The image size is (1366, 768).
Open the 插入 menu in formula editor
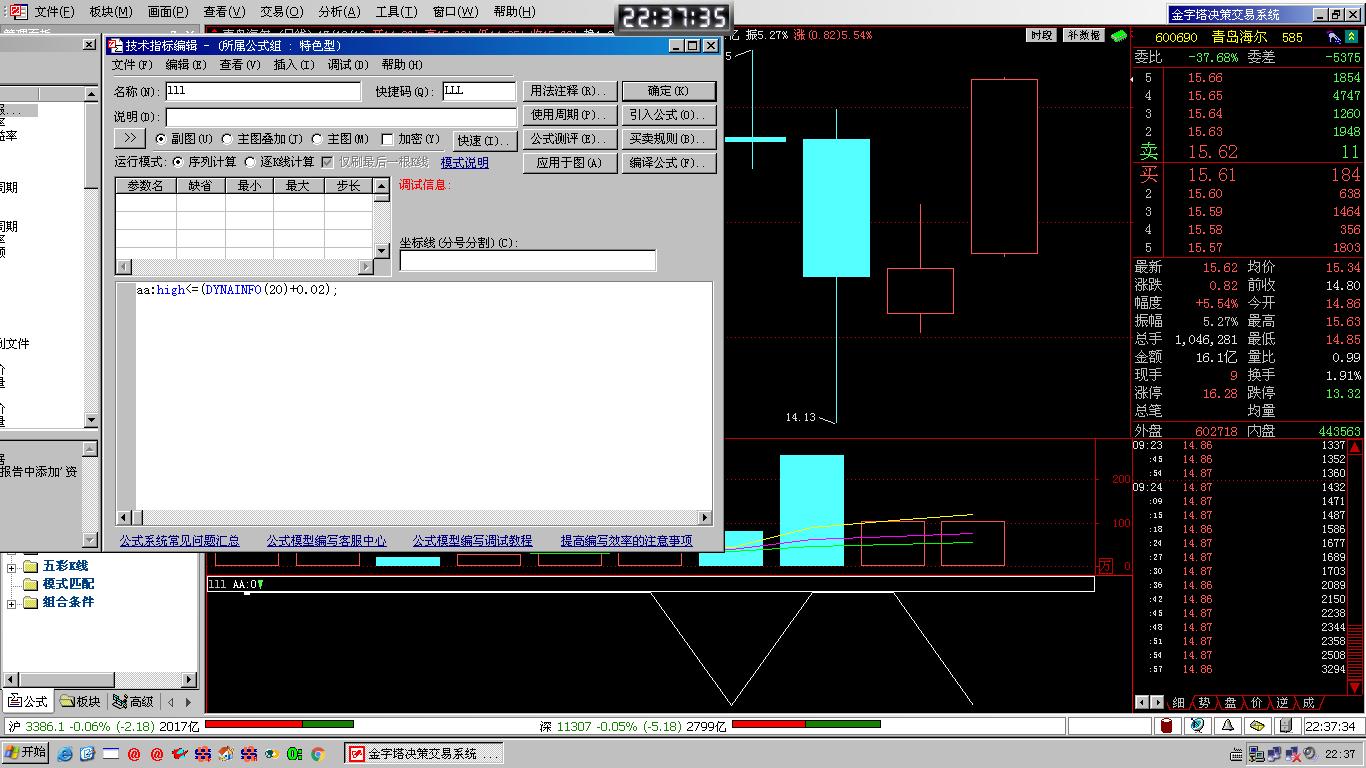point(293,65)
